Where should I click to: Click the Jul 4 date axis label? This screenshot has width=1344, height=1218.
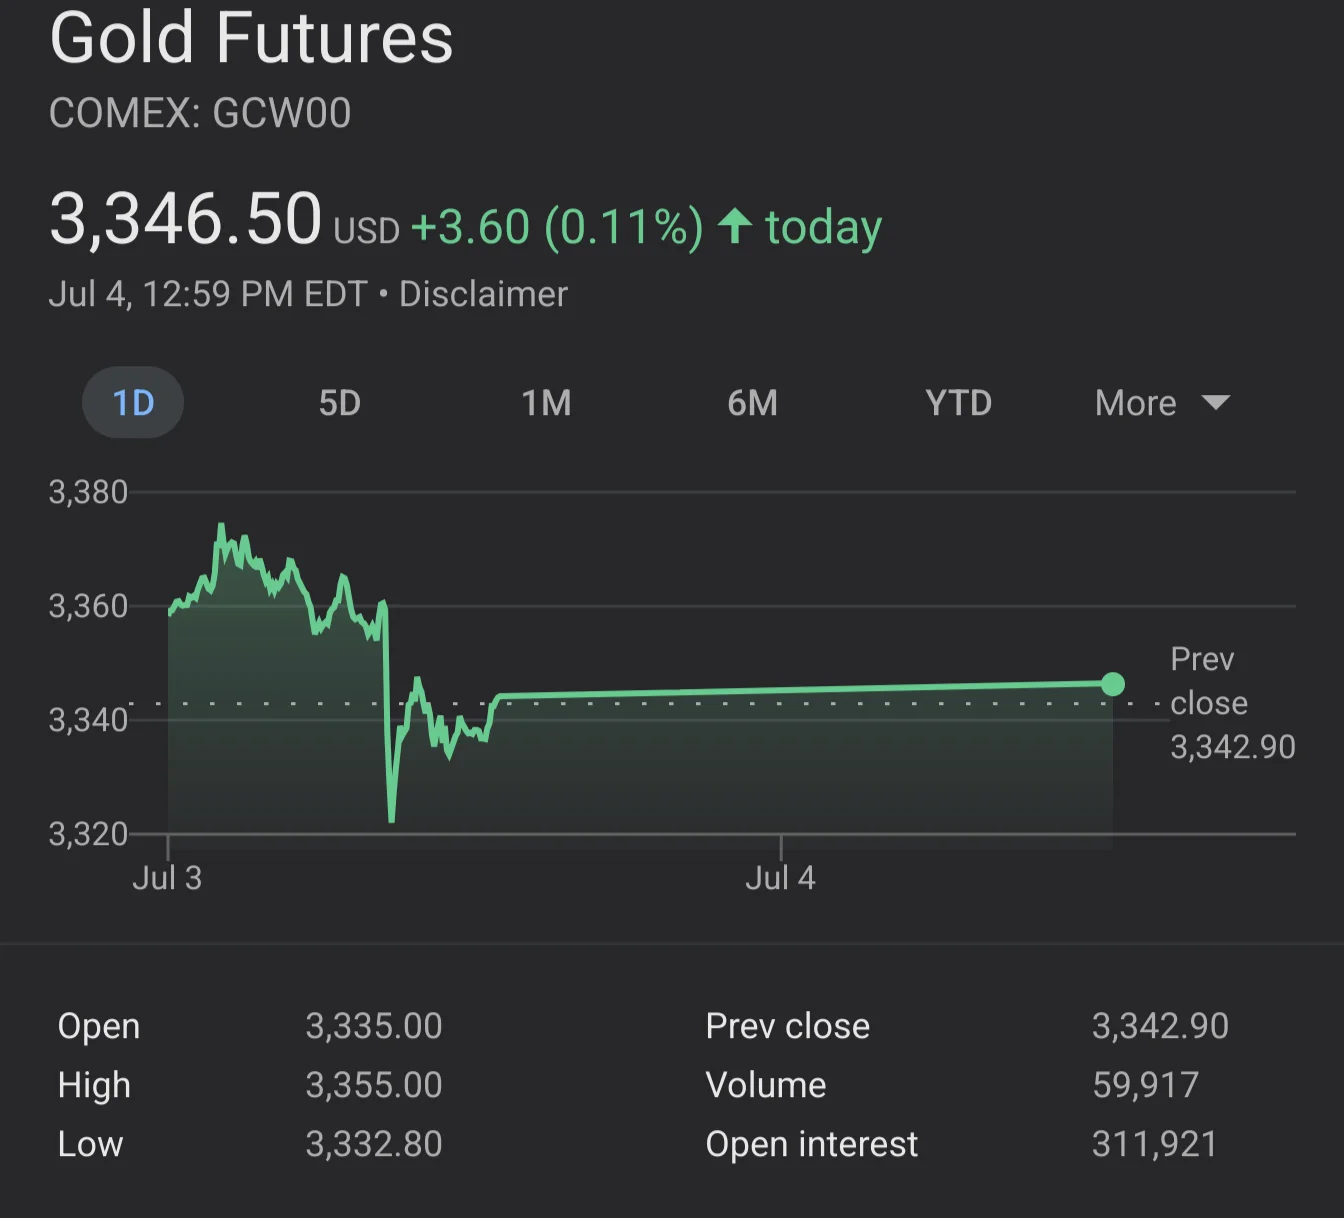click(x=780, y=878)
